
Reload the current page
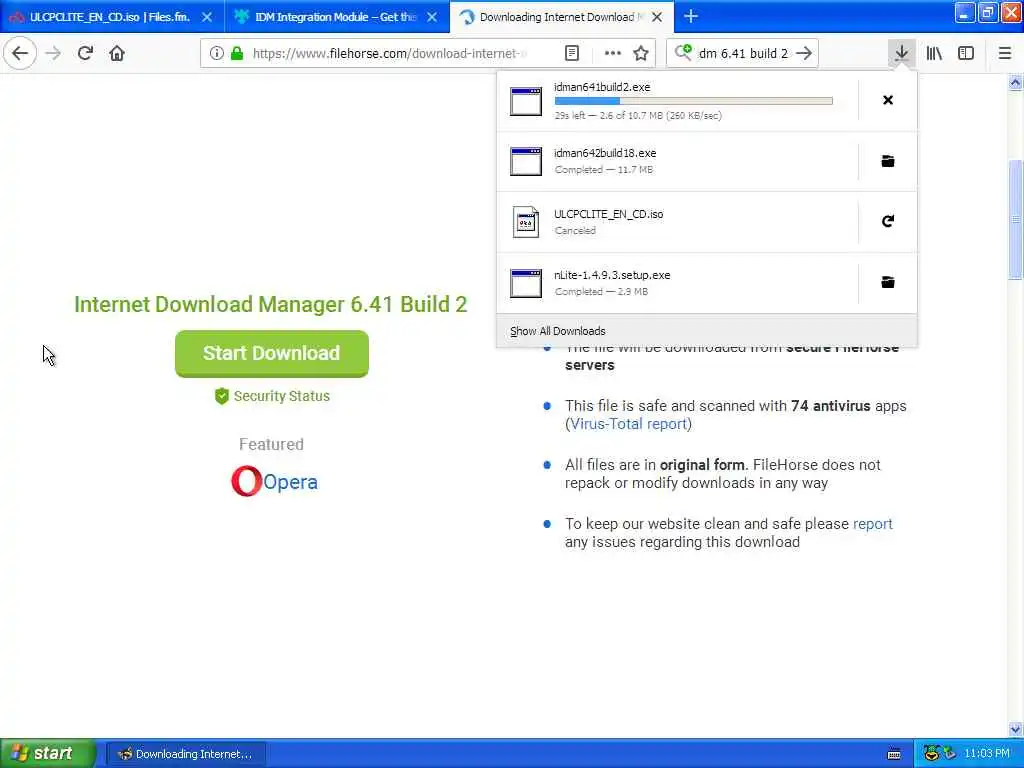(x=85, y=54)
